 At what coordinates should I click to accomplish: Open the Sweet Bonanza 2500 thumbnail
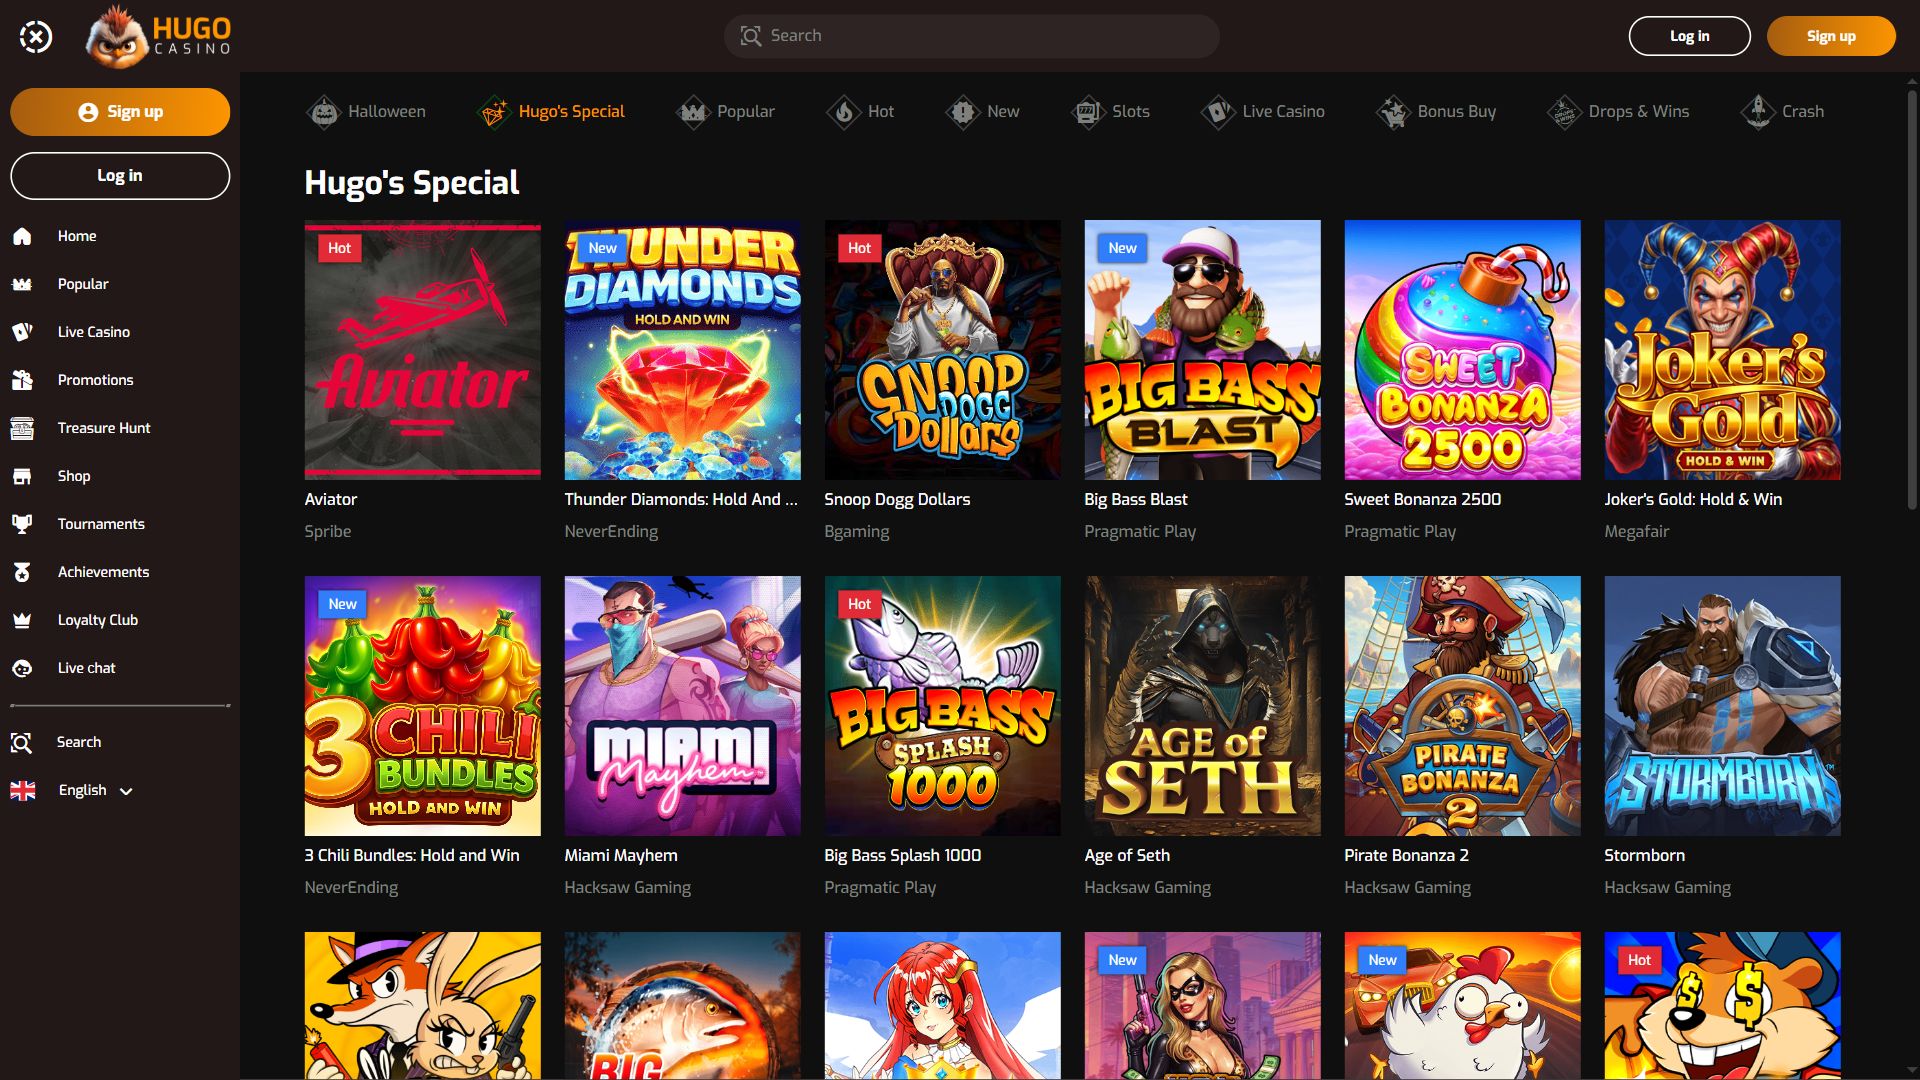click(1462, 350)
